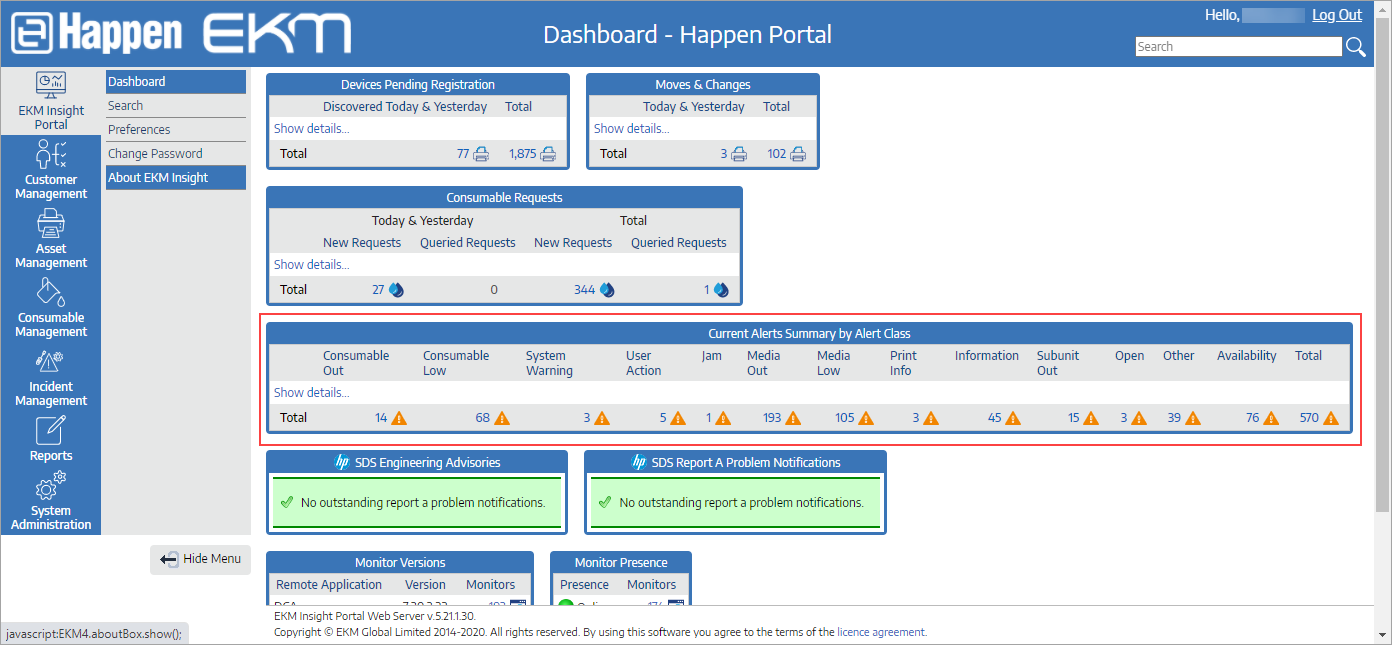The width and height of the screenshot is (1392, 645).
Task: Click printer icon beside 1,875 total devices
Action: pos(548,154)
